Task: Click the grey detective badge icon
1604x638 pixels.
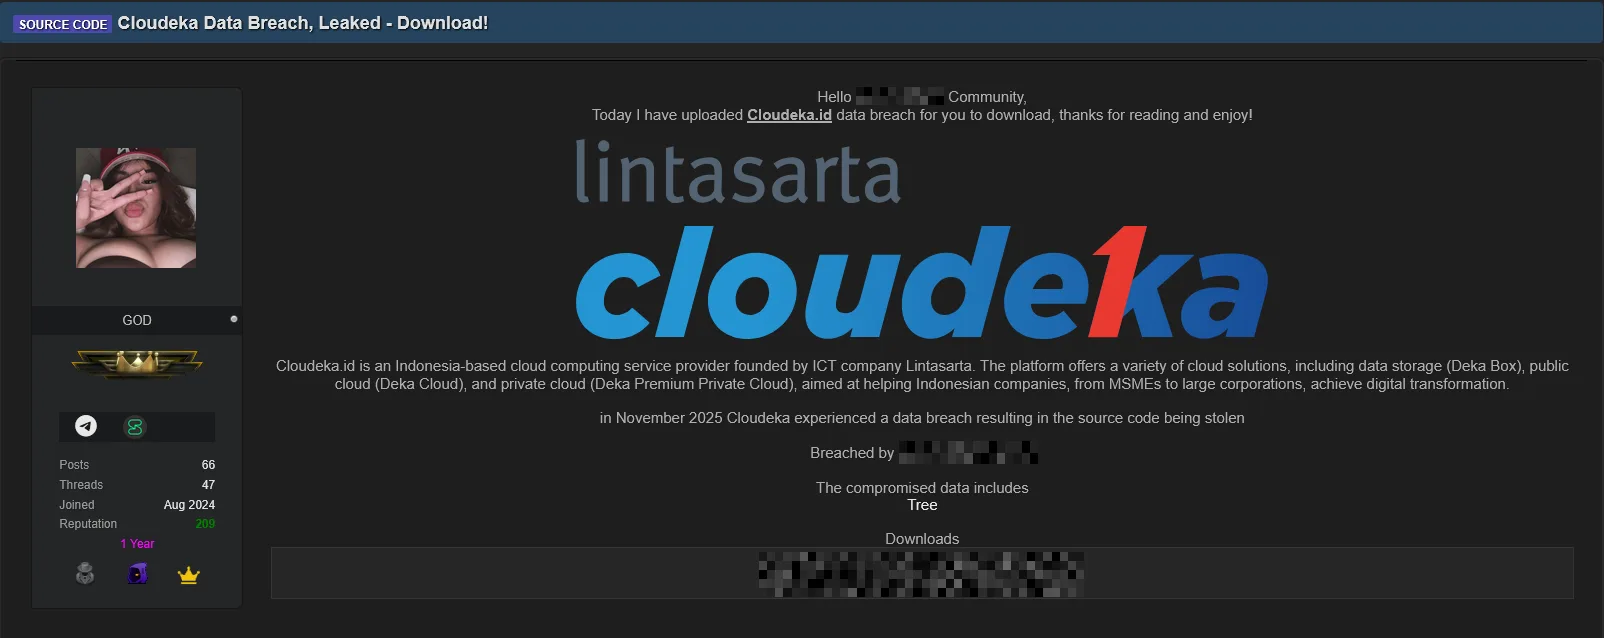Action: point(85,574)
